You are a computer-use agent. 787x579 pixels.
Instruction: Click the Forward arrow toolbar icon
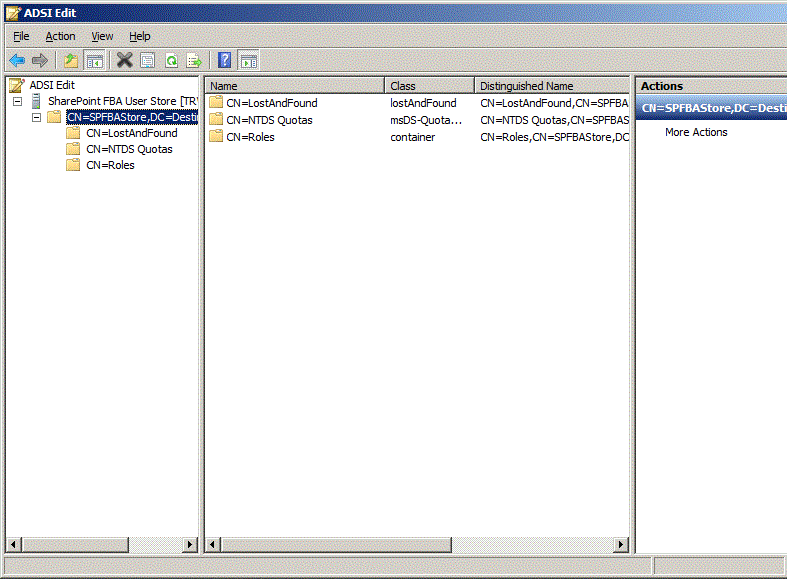(x=40, y=61)
